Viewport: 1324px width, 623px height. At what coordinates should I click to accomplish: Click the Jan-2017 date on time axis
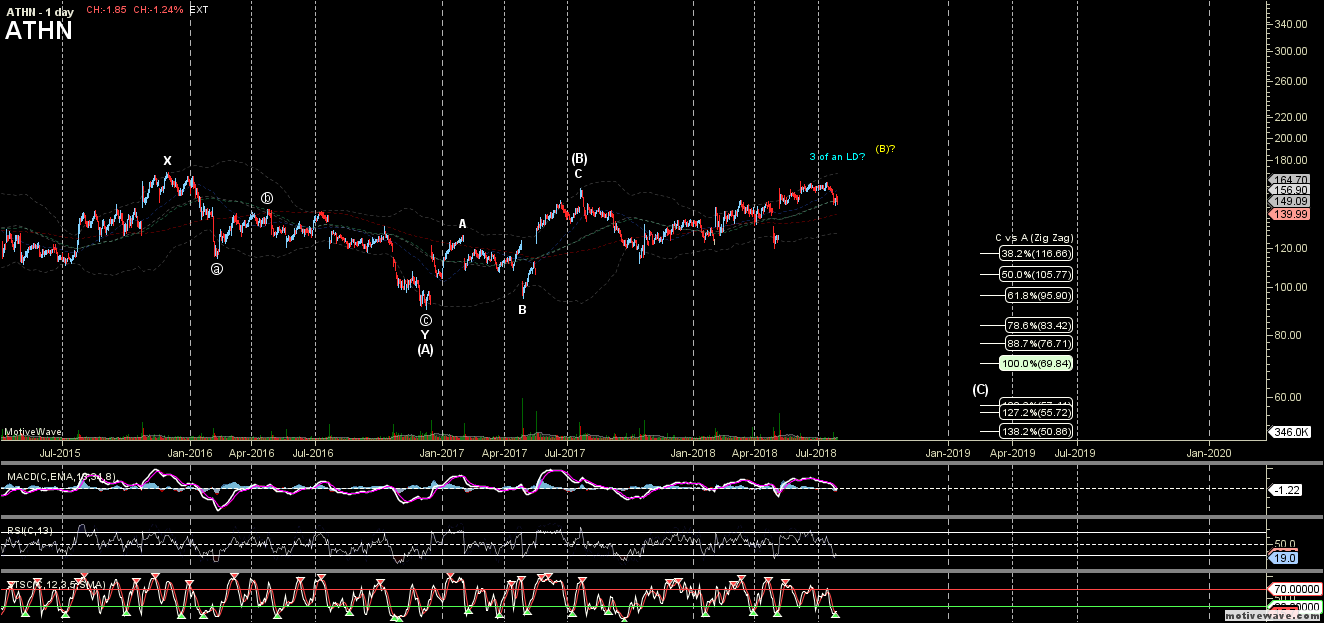click(442, 453)
